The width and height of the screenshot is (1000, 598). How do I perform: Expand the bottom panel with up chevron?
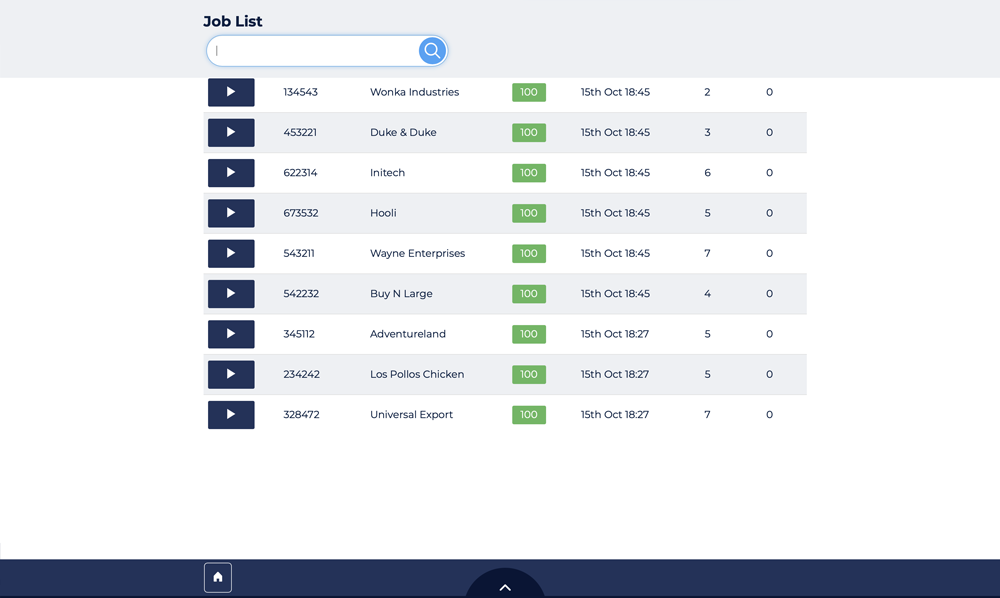click(505, 587)
